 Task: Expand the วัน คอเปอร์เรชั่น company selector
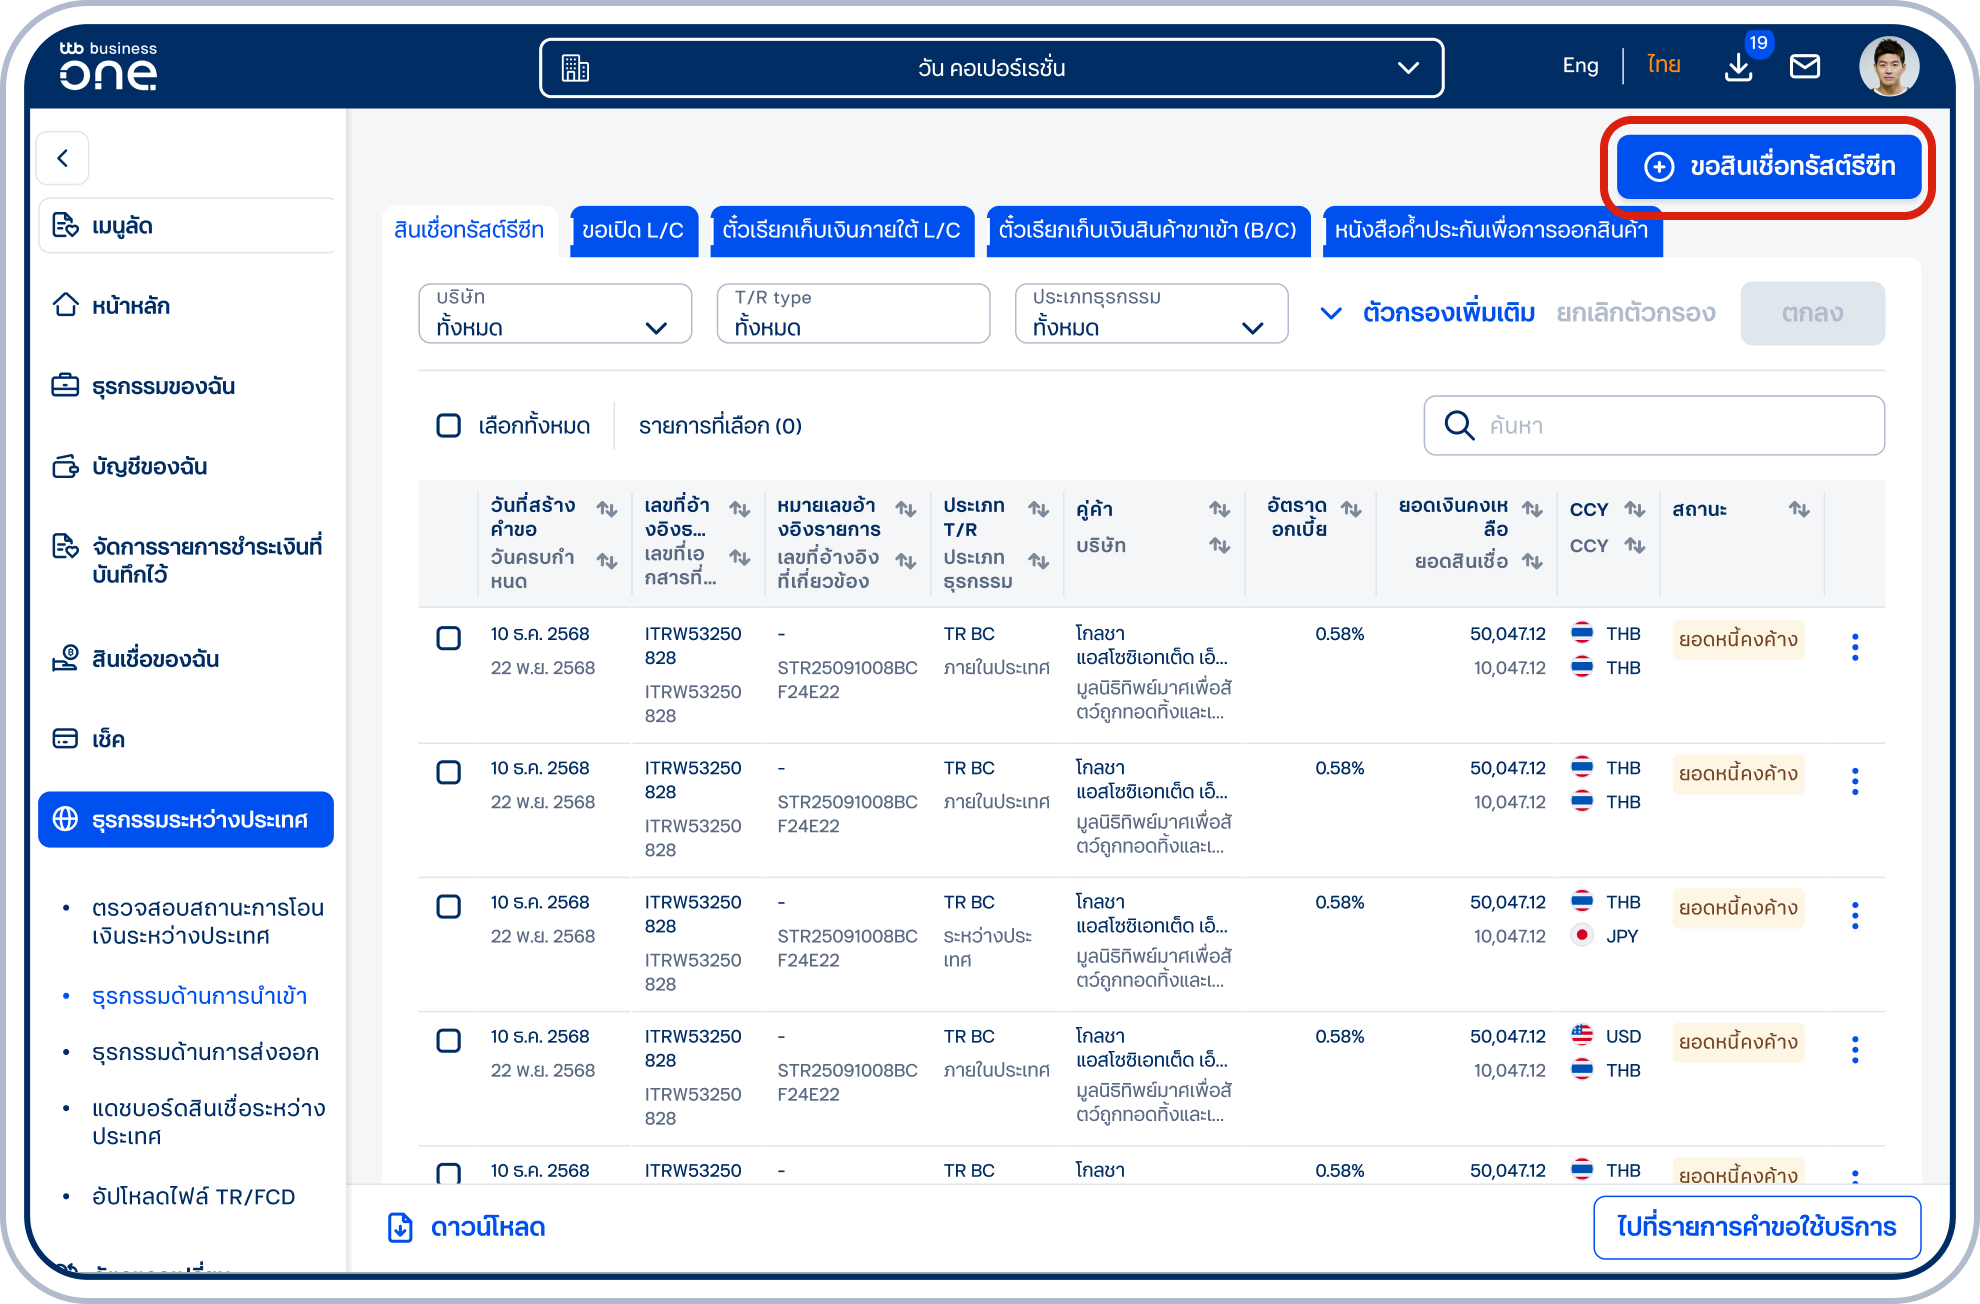pos(991,68)
